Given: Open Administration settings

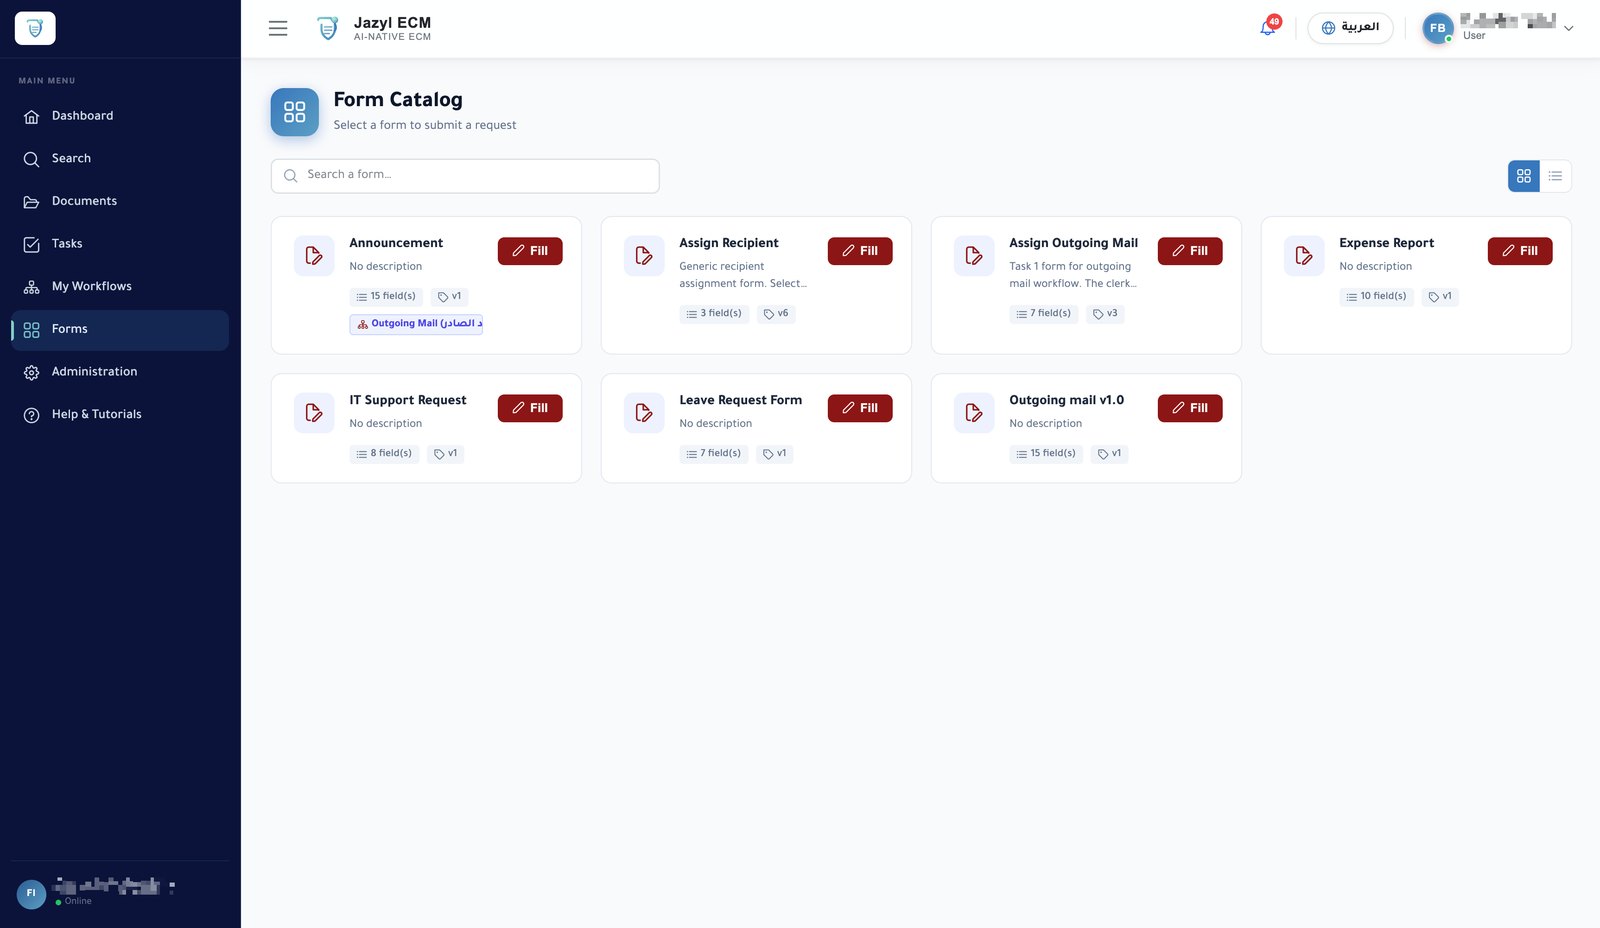Looking at the screenshot, I should click(120, 372).
